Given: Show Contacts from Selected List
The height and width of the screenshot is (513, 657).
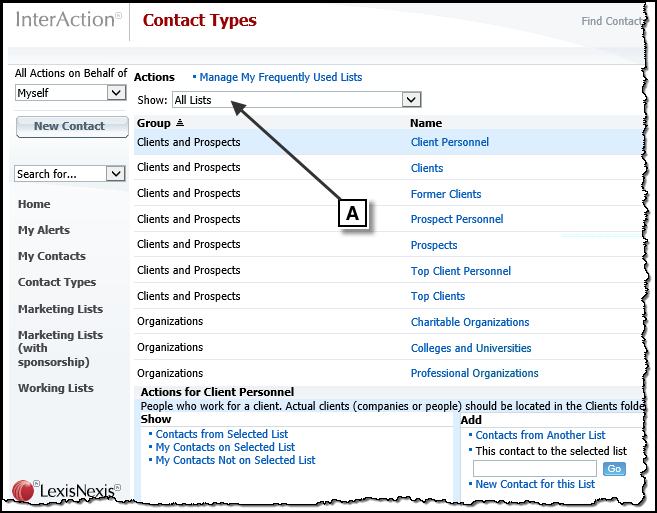Looking at the screenshot, I should pyautogui.click(x=222, y=434).
